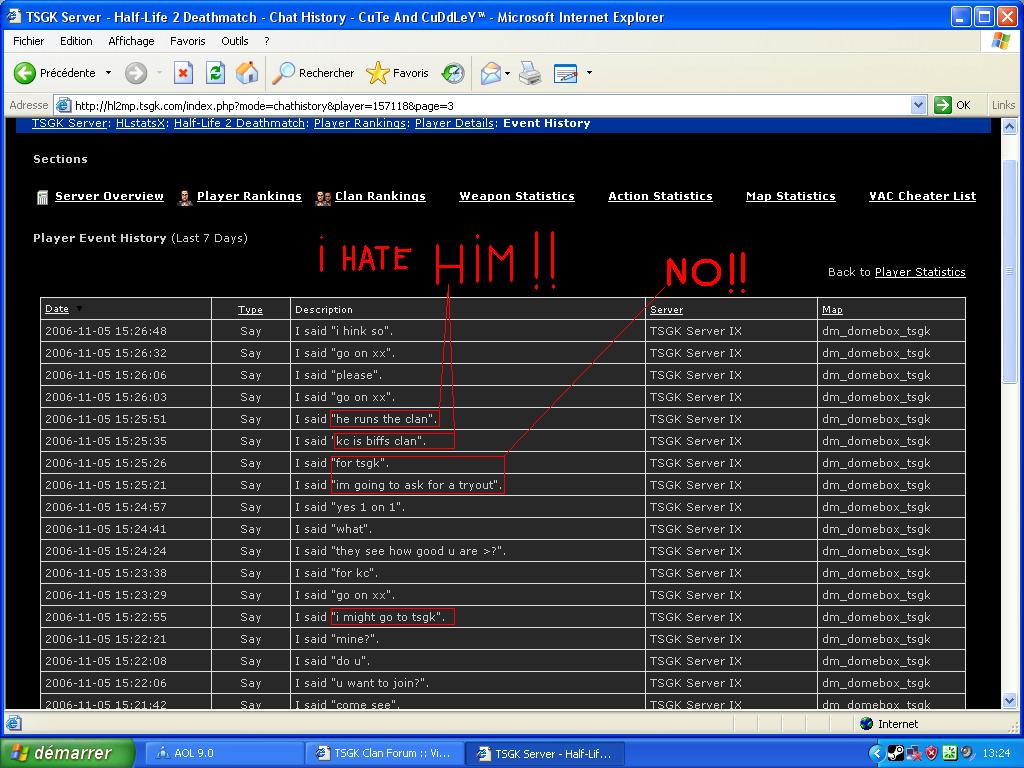Screen dimensions: 1024x768
Task: Click the Server column header
Action: [x=667, y=309]
